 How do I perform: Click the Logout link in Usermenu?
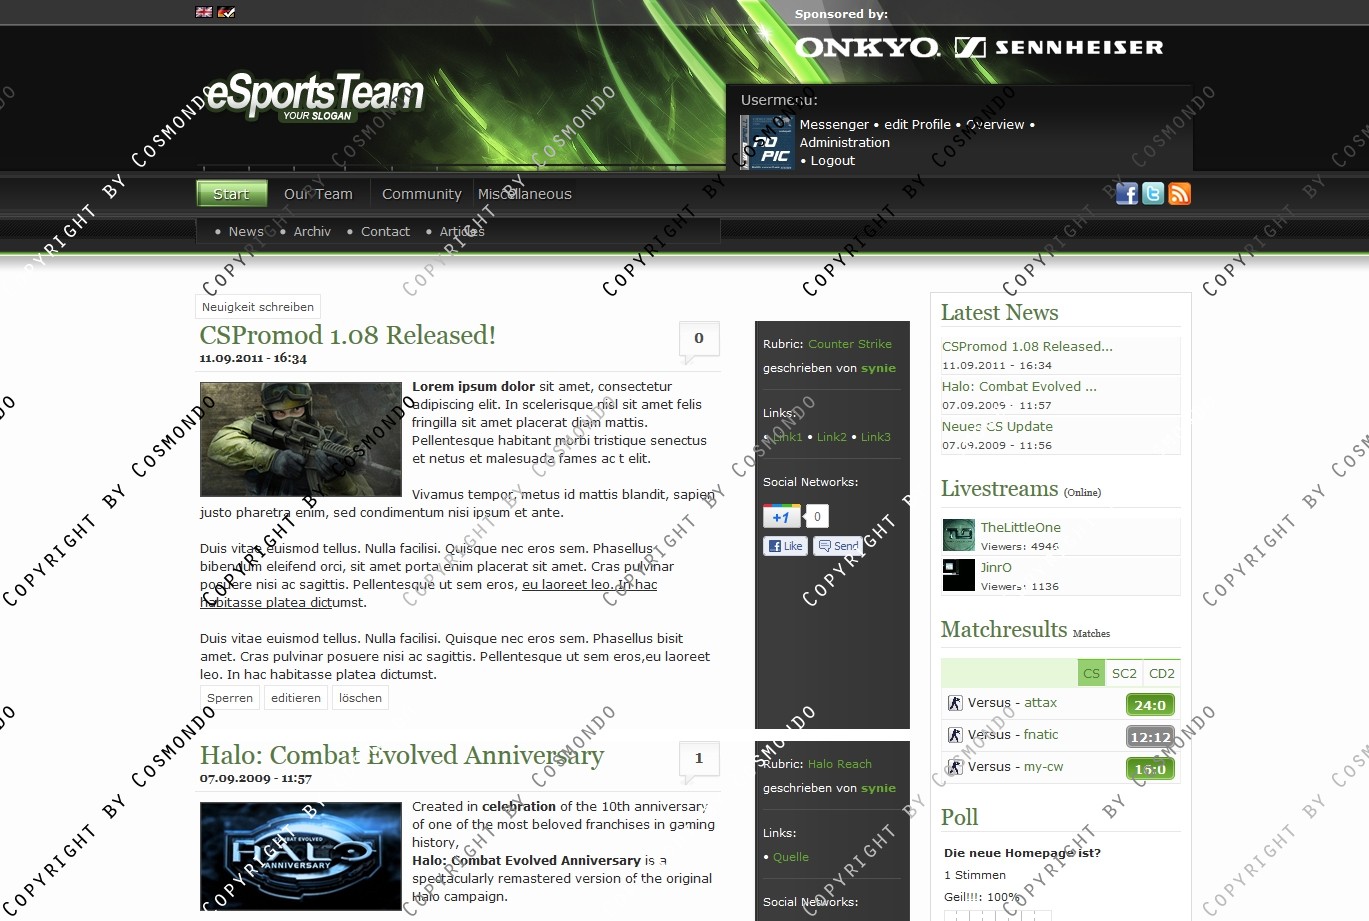click(832, 160)
